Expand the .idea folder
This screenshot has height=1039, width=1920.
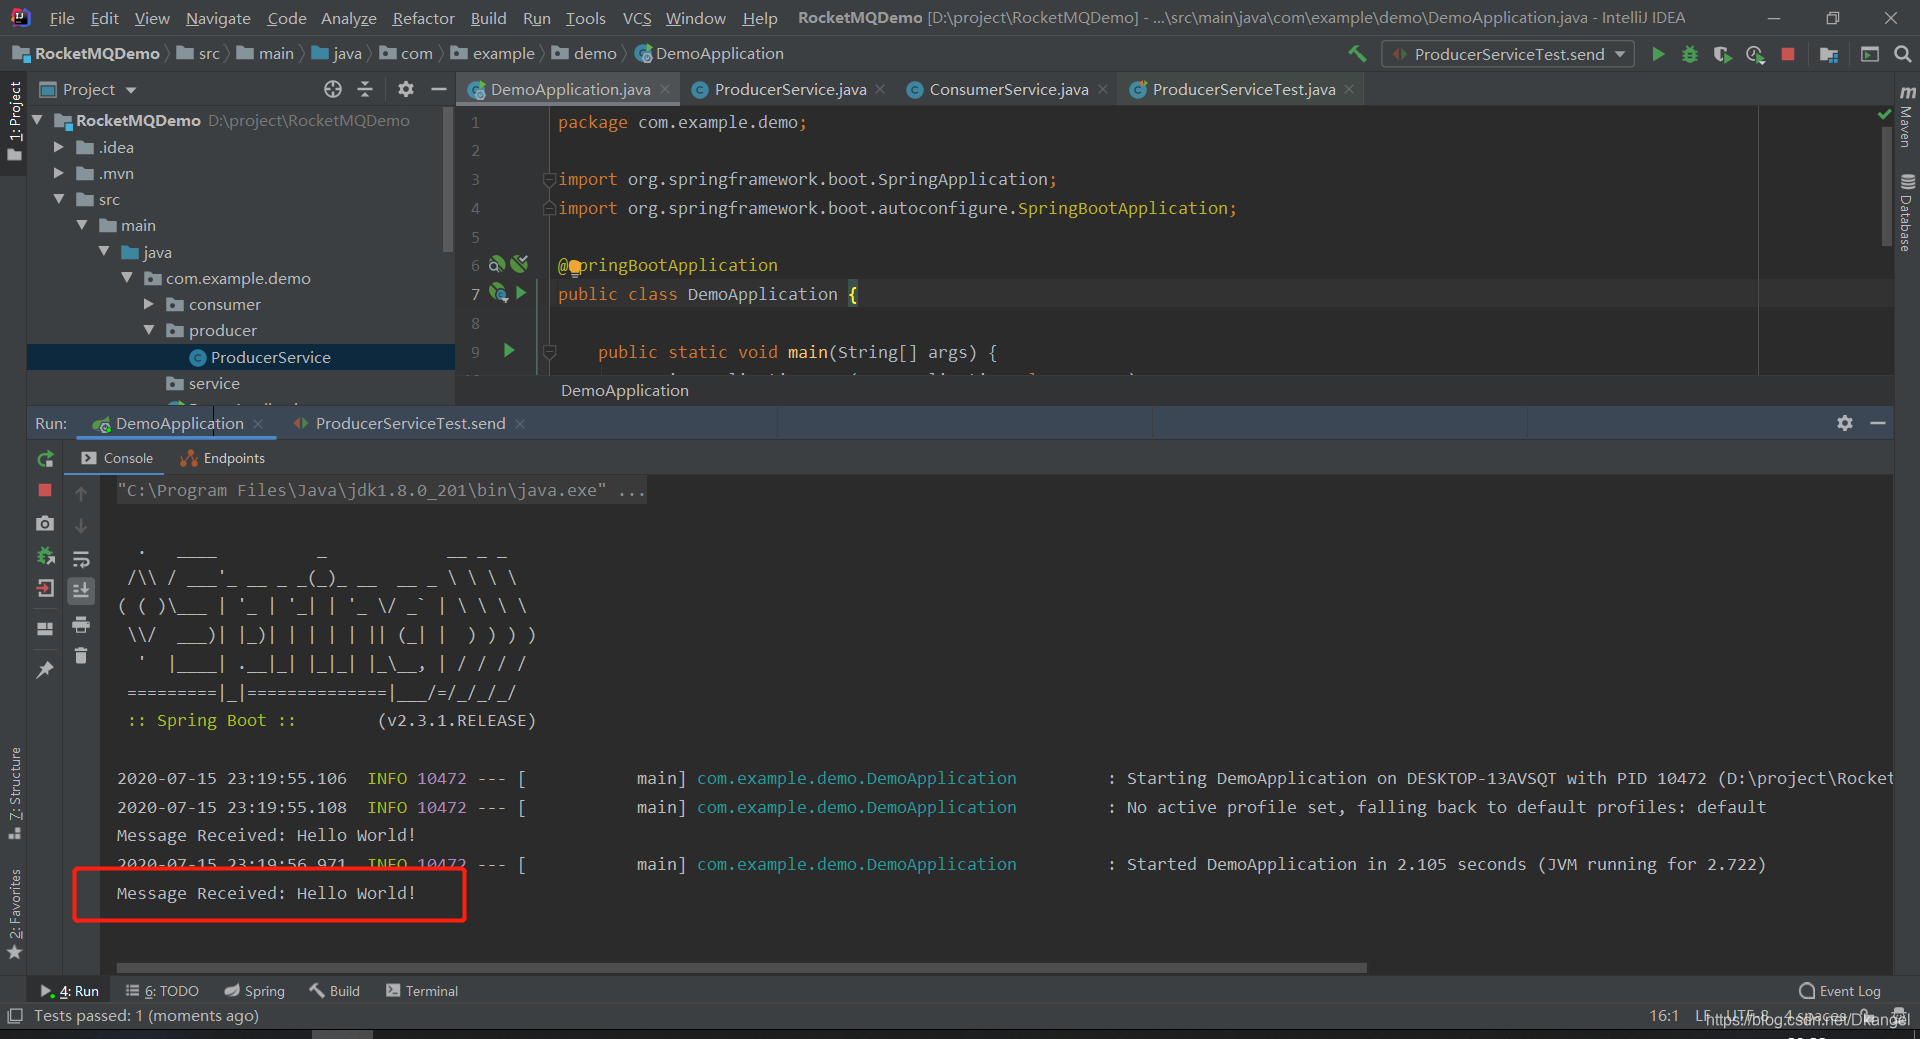pyautogui.click(x=59, y=147)
